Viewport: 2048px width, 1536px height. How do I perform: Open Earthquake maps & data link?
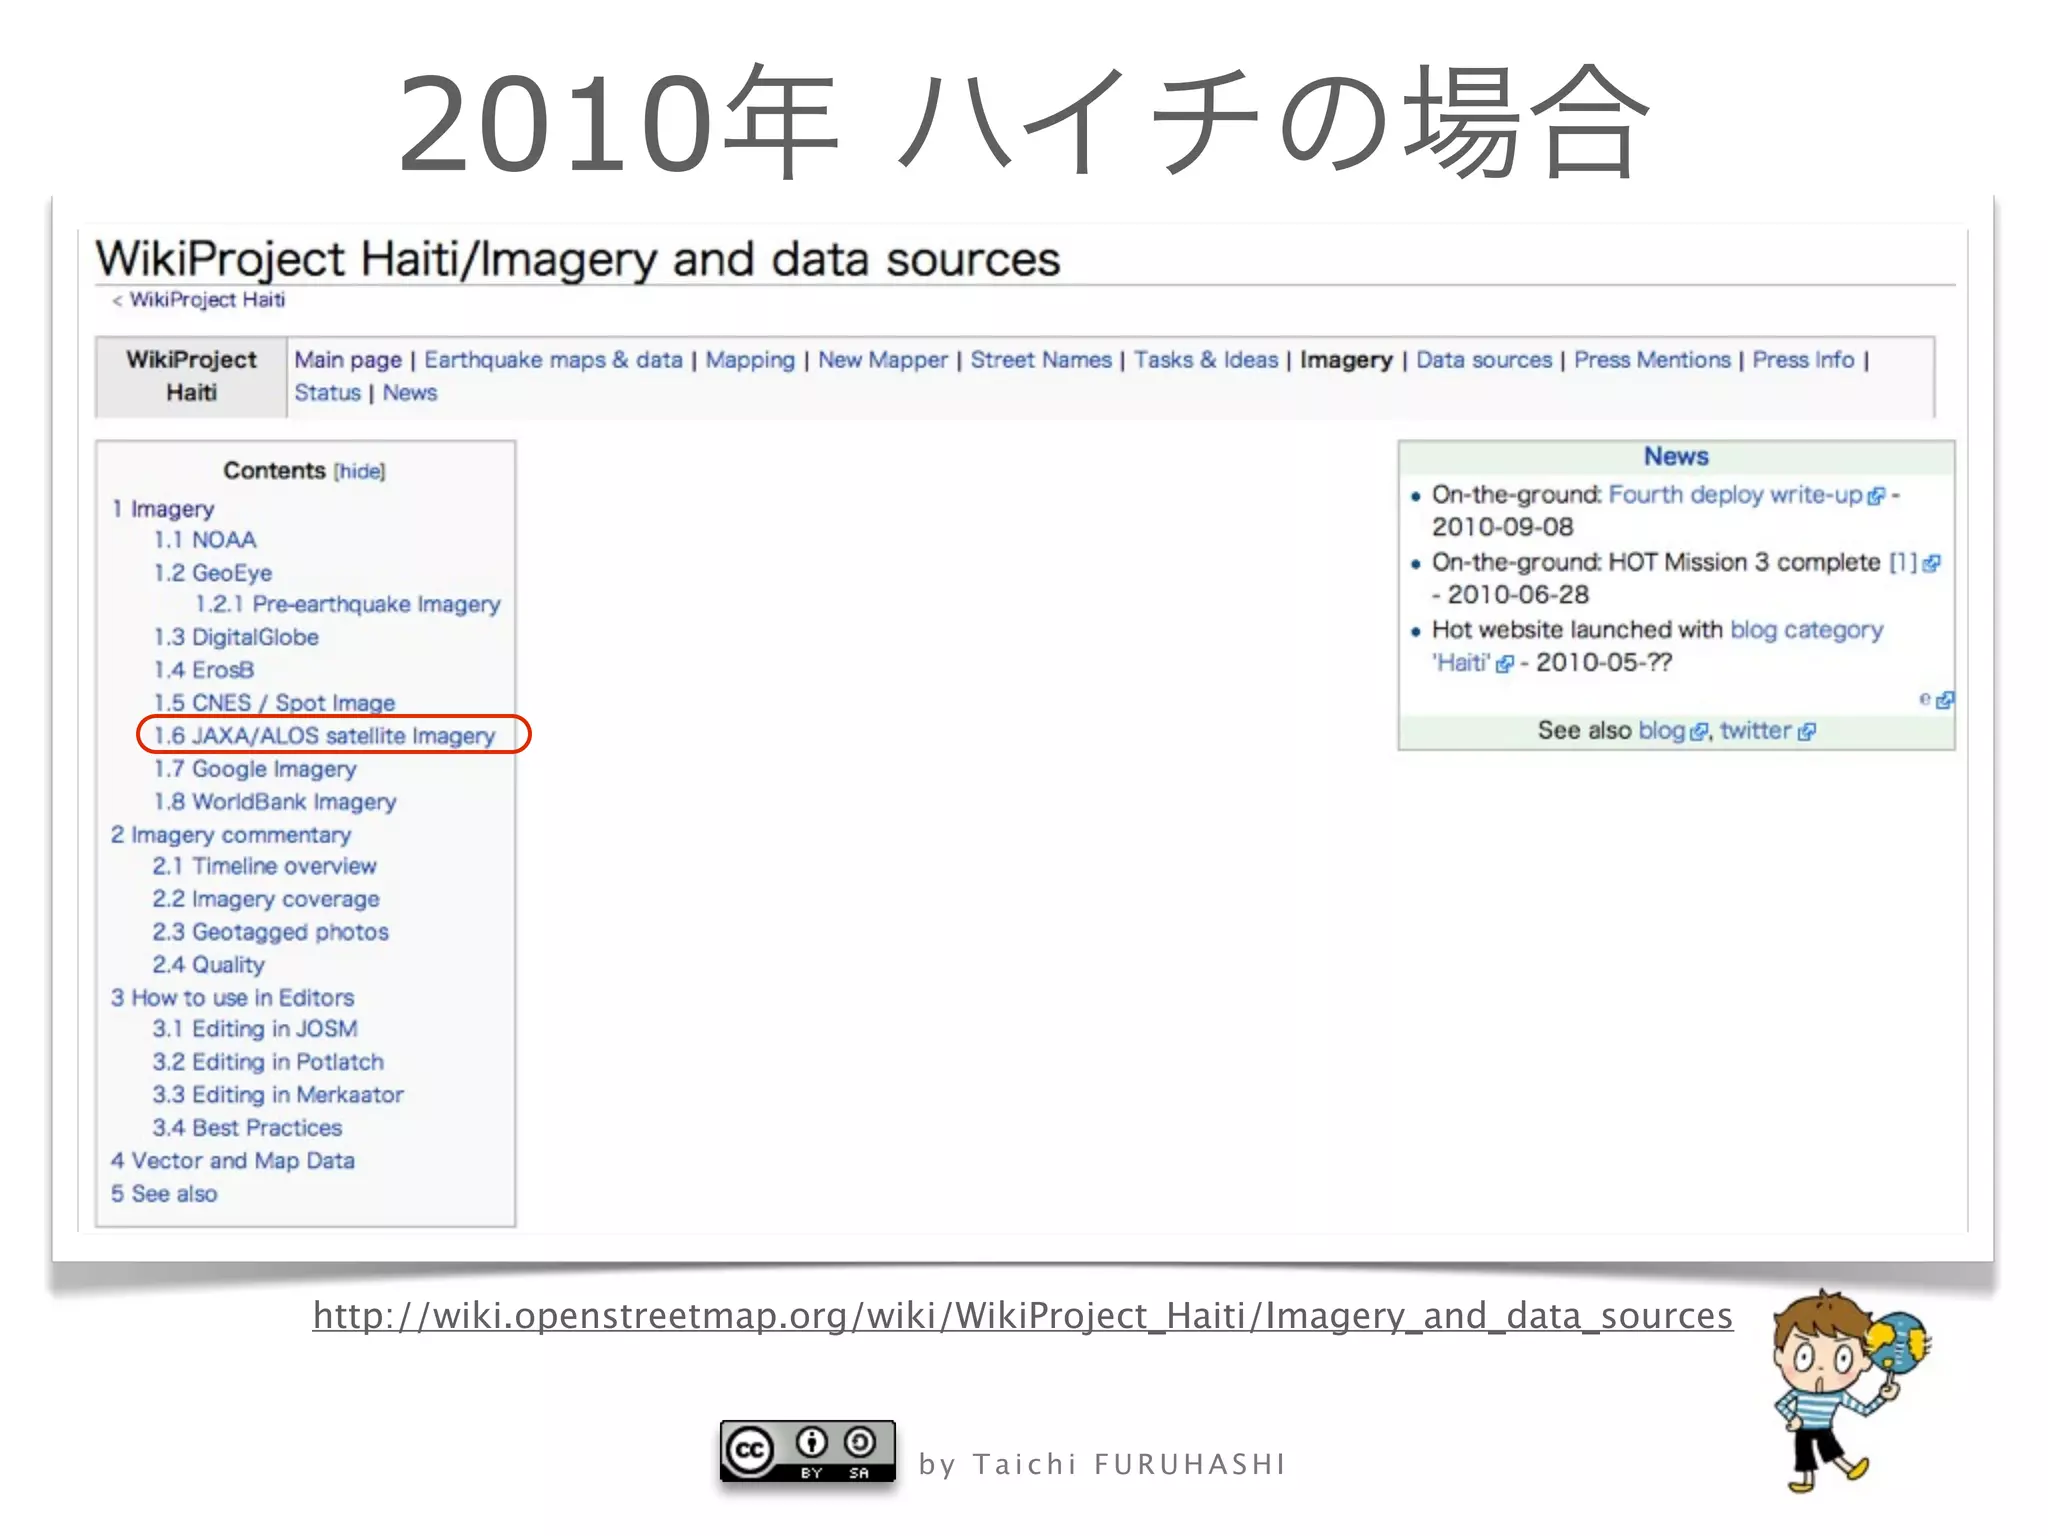(x=553, y=360)
